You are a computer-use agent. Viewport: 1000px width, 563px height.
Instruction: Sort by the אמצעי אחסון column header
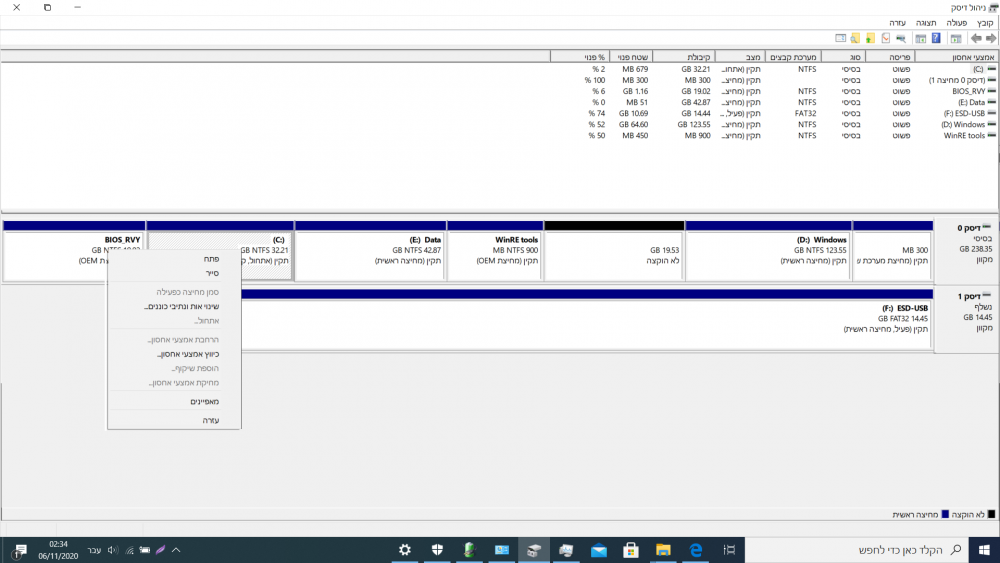click(956, 57)
